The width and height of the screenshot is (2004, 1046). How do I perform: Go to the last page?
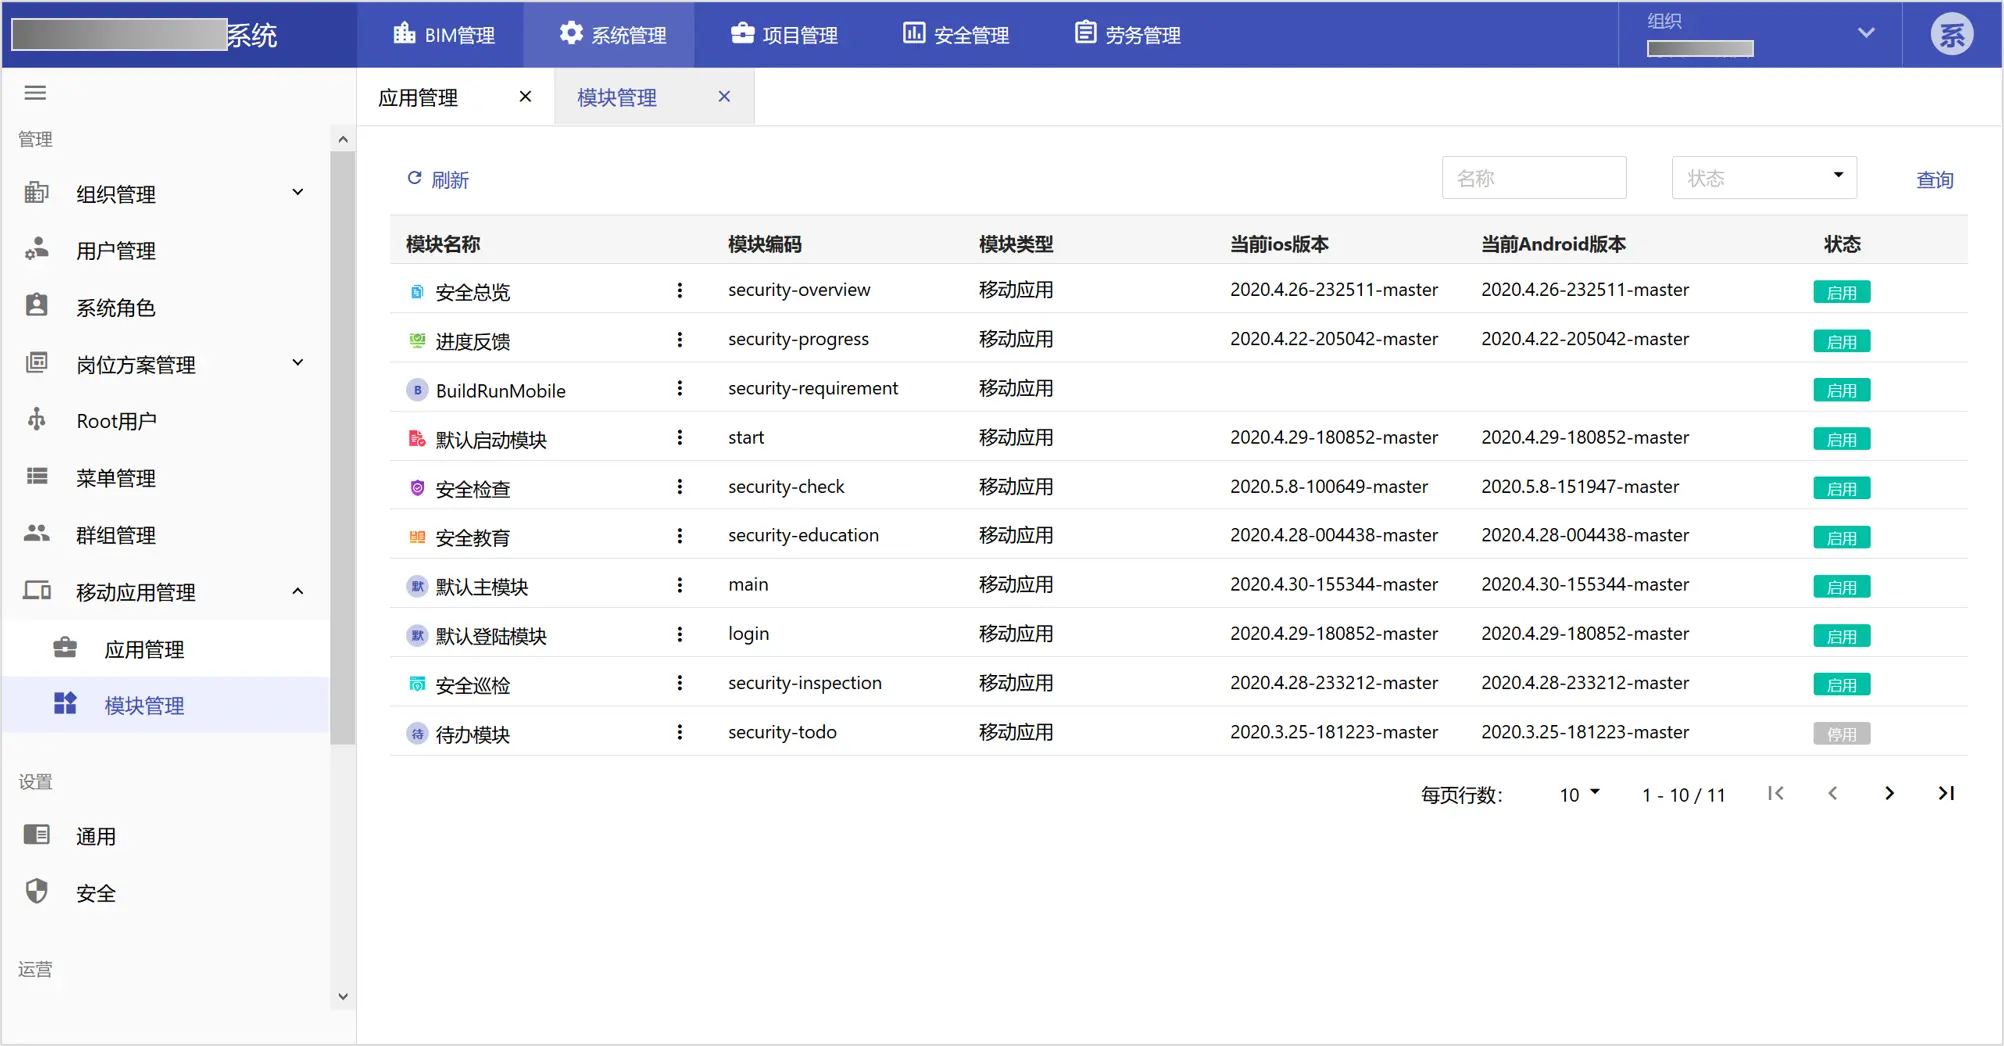pos(1946,793)
